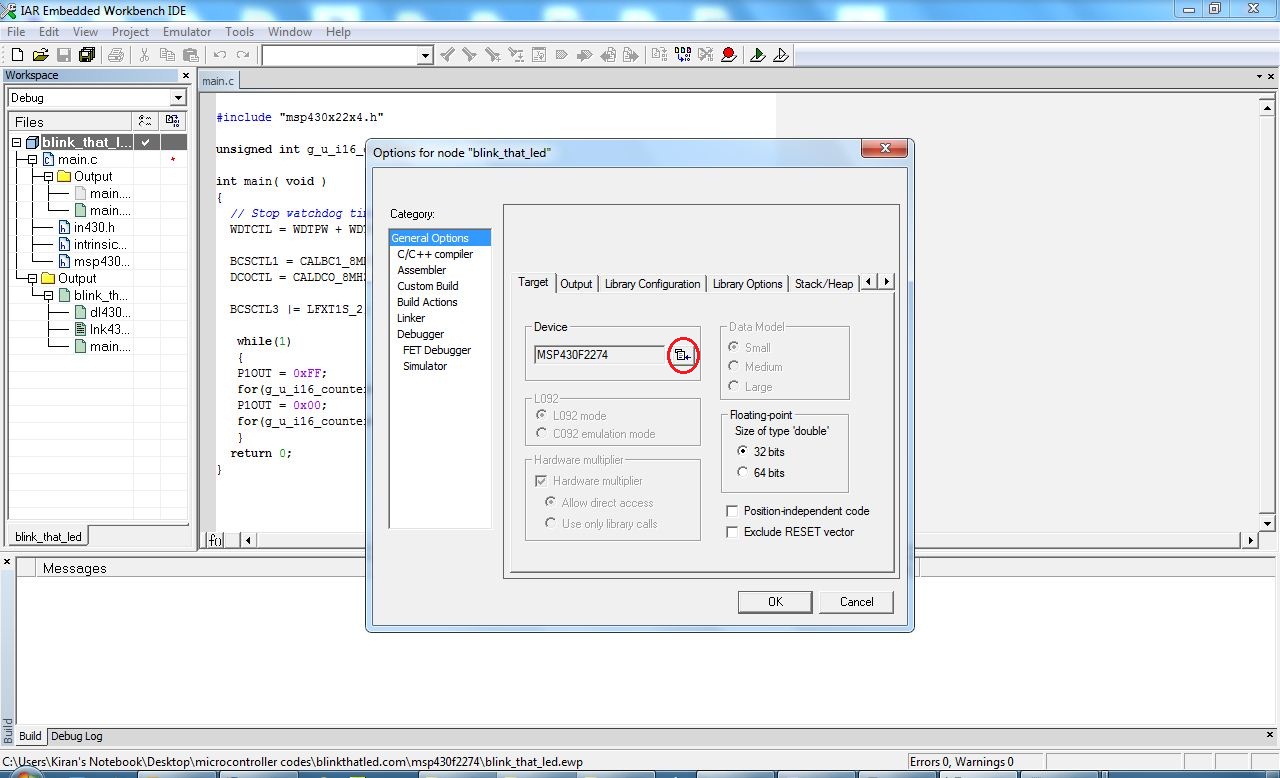Image resolution: width=1280 pixels, height=778 pixels.
Task: Click the Paste clipboard icon
Action: 190,55
